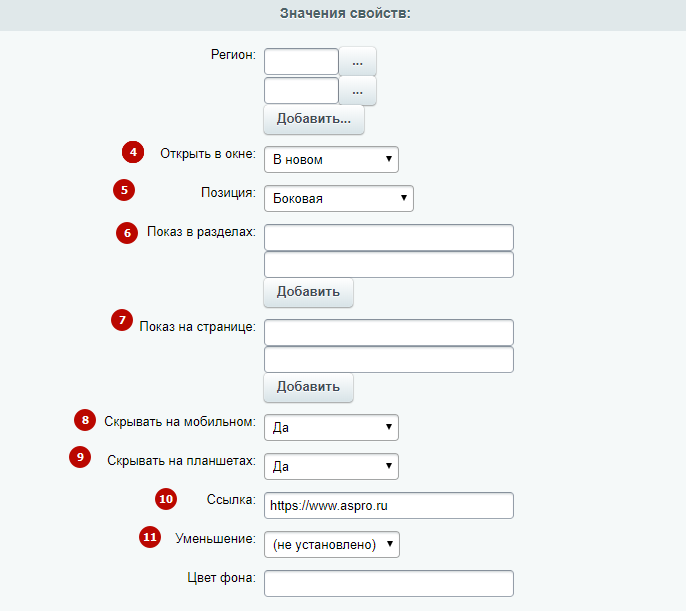Click the red number 11 marker
686x611 pixels.
tap(150, 537)
